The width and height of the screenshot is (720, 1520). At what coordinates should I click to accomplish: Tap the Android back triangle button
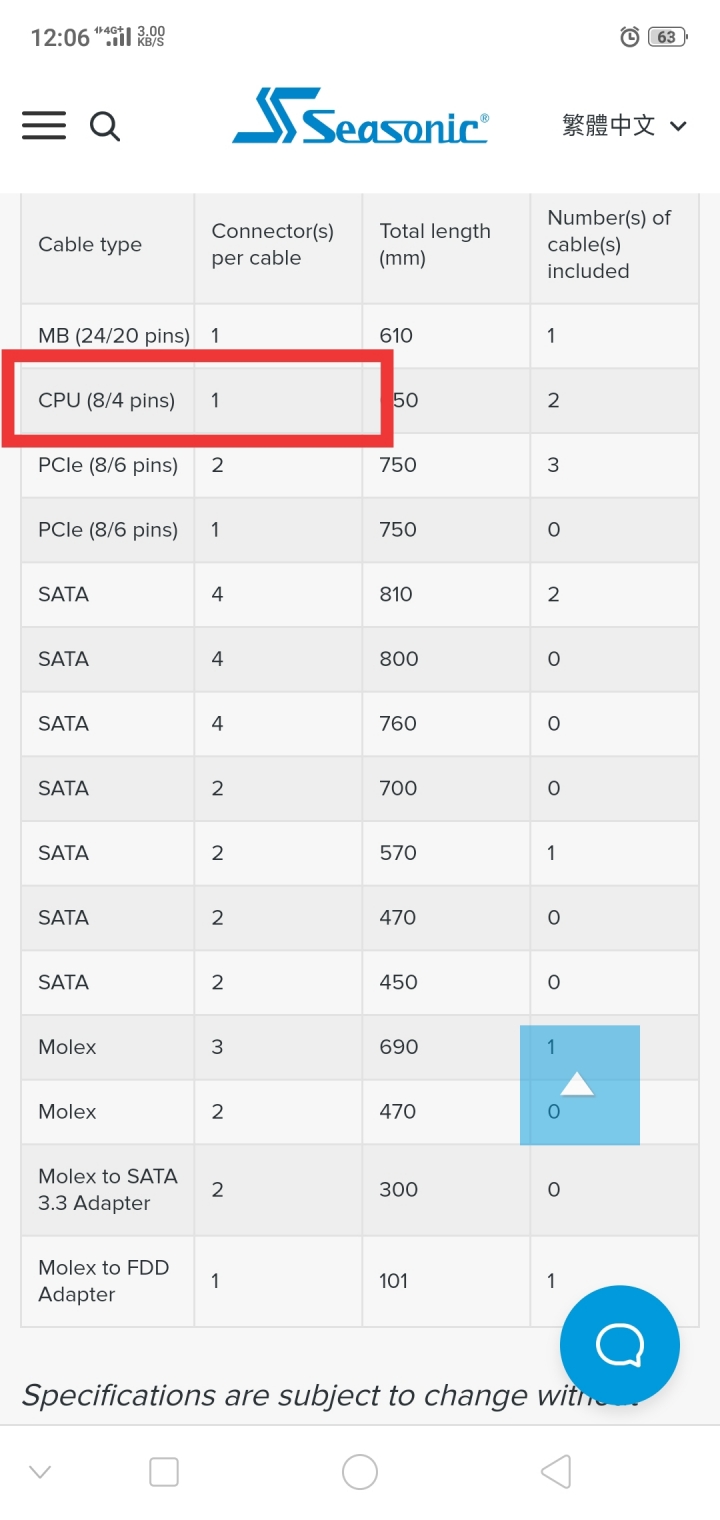pos(556,1471)
